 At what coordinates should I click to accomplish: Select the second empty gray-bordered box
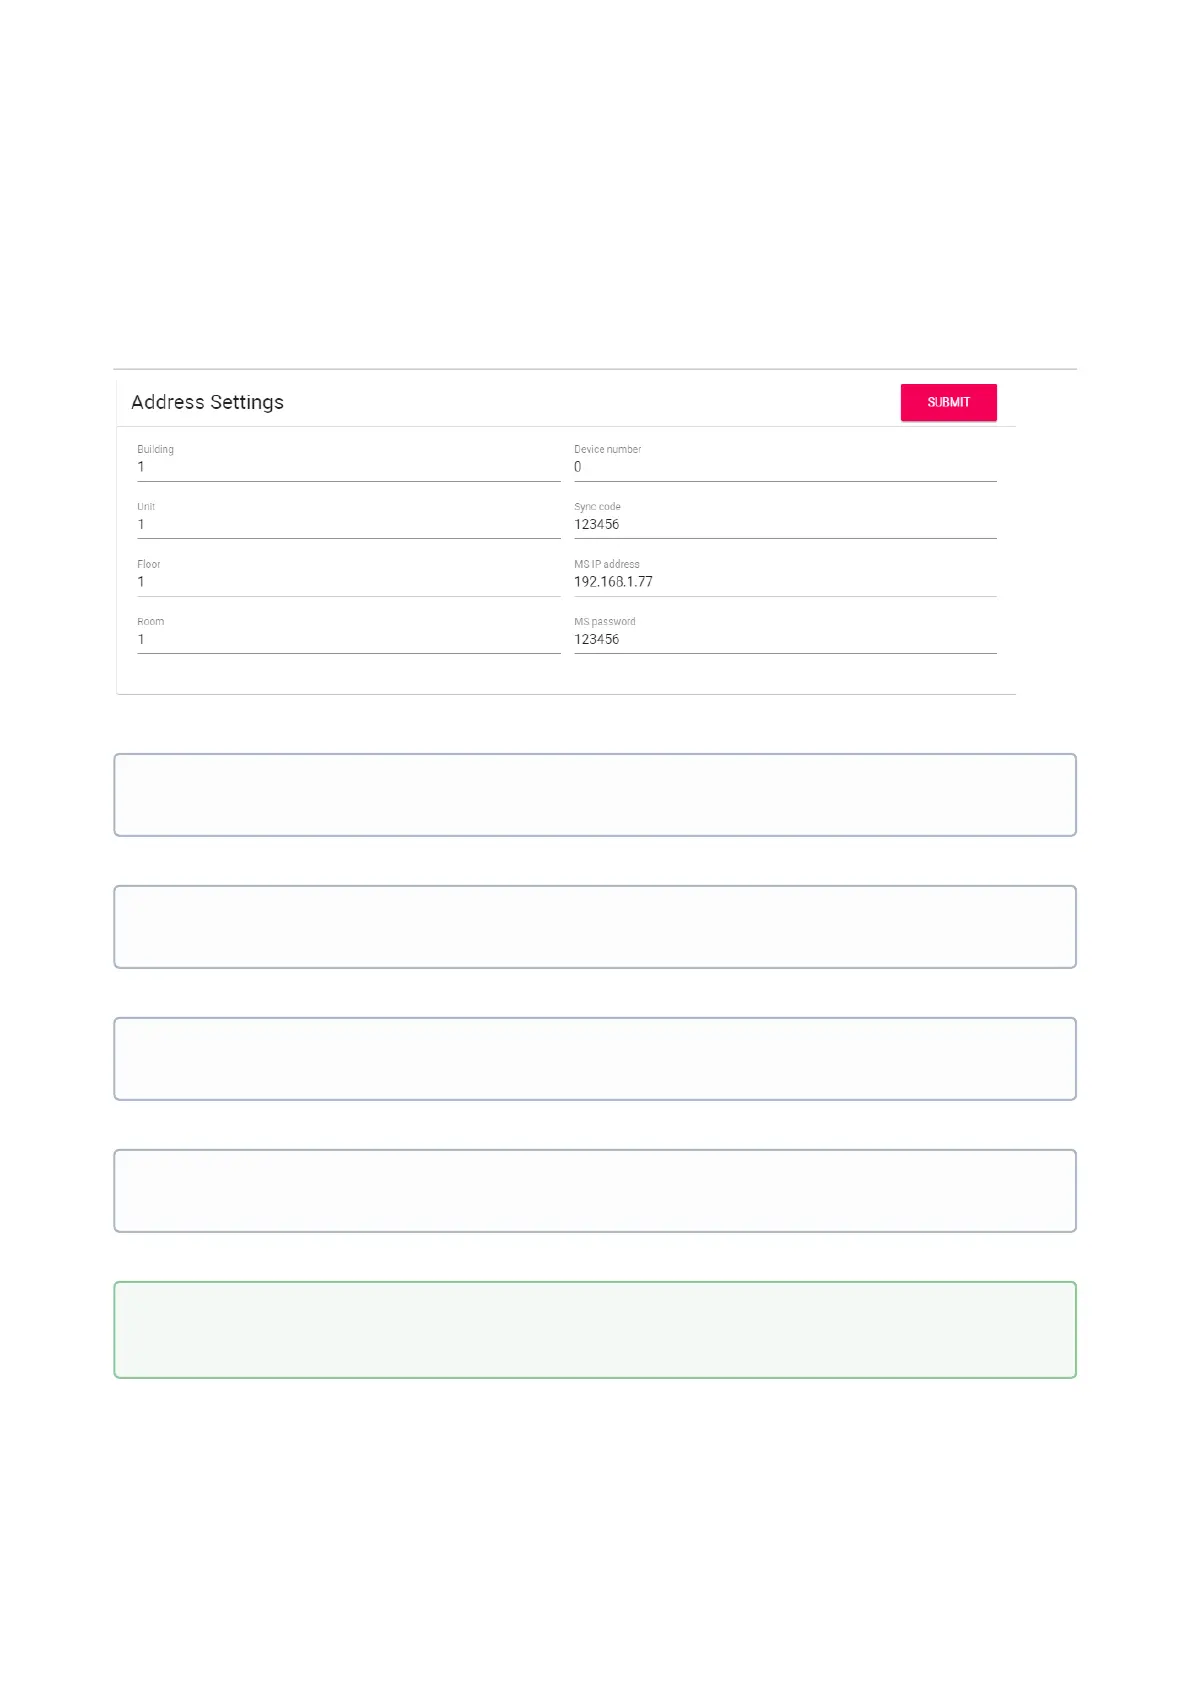[x=595, y=927]
